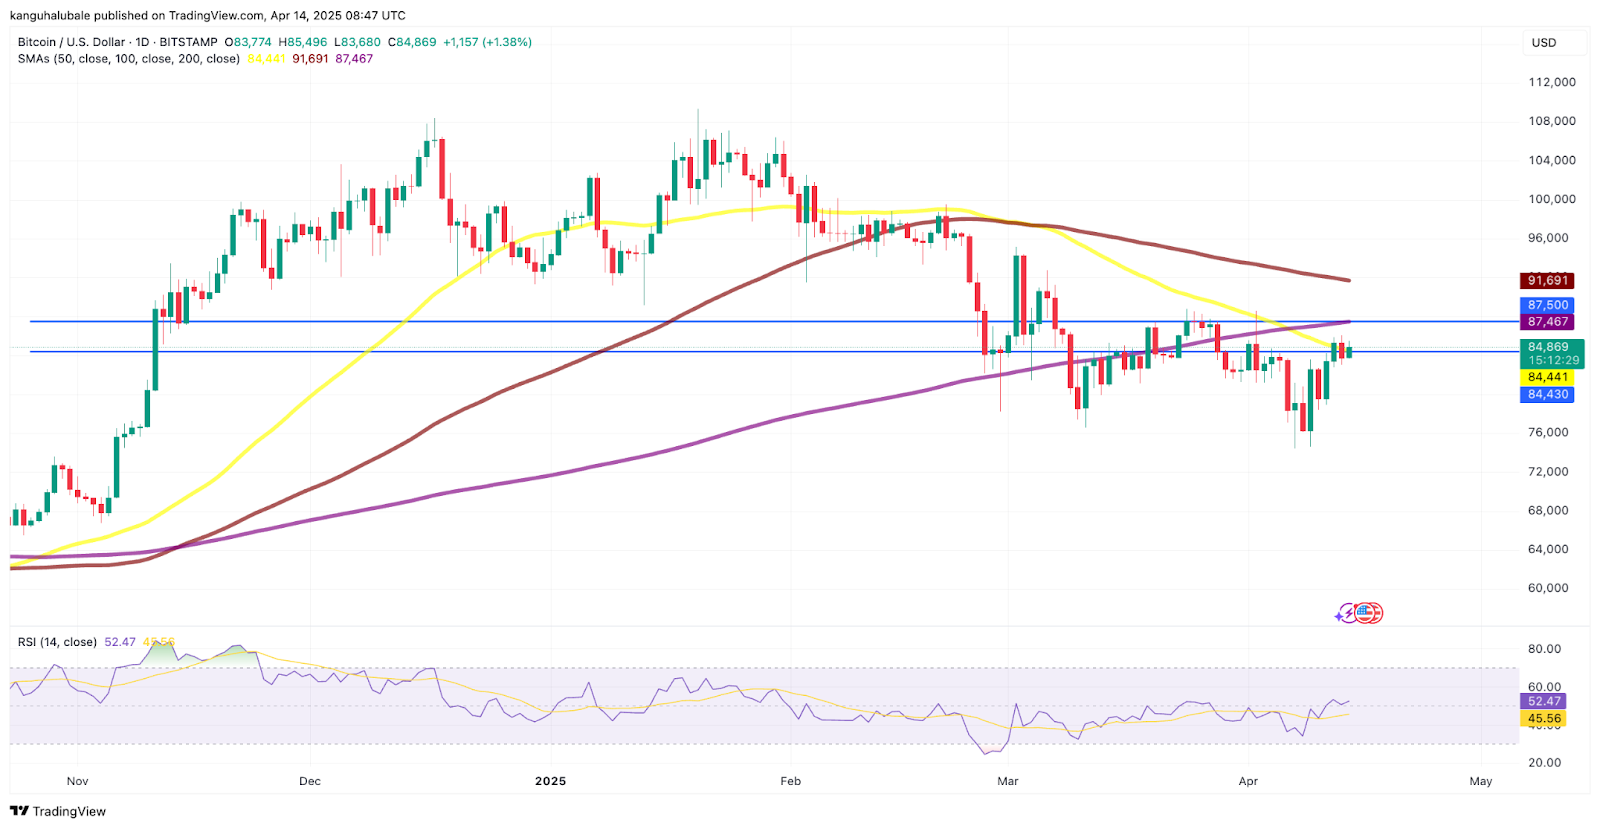Click the 20.00 label on RSI scale
This screenshot has width=1600, height=828.
1544,762
